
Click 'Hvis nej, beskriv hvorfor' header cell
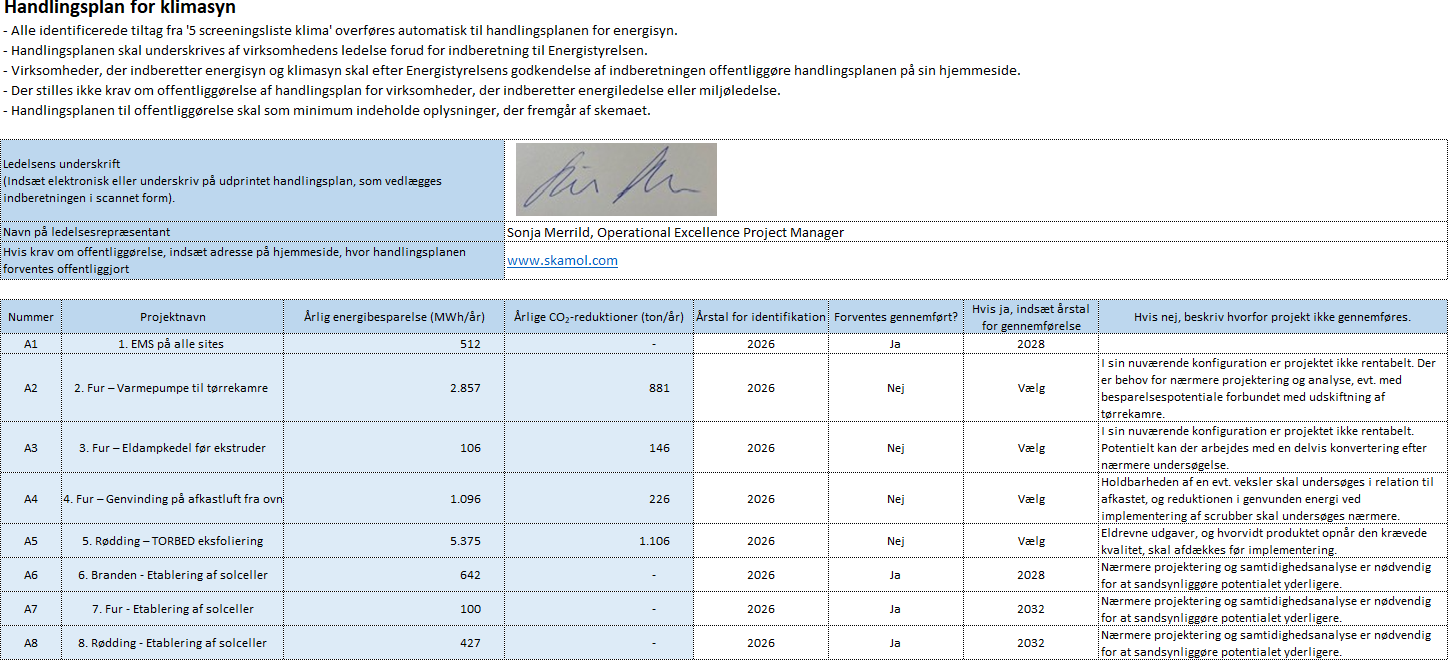coord(1272,317)
